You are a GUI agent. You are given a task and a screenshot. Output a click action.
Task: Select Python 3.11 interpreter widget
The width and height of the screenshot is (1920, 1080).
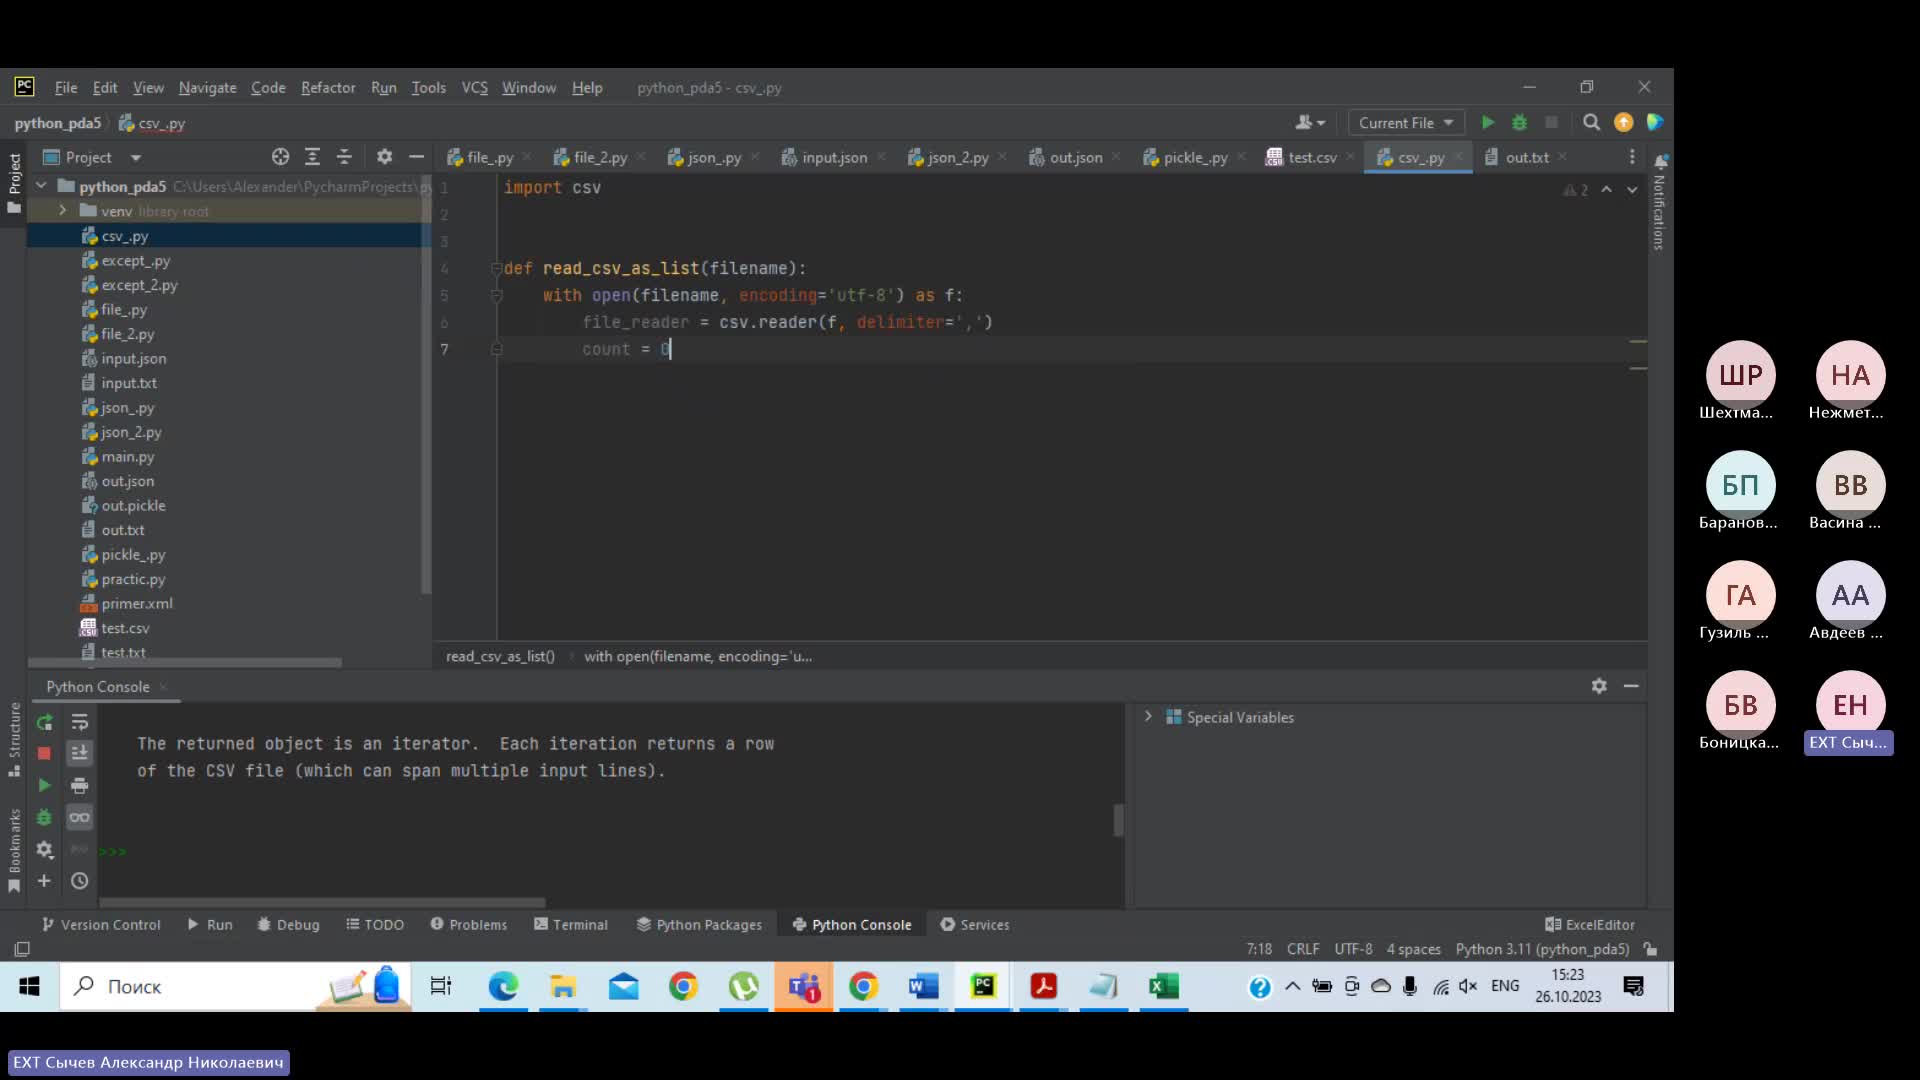pos(1542,949)
